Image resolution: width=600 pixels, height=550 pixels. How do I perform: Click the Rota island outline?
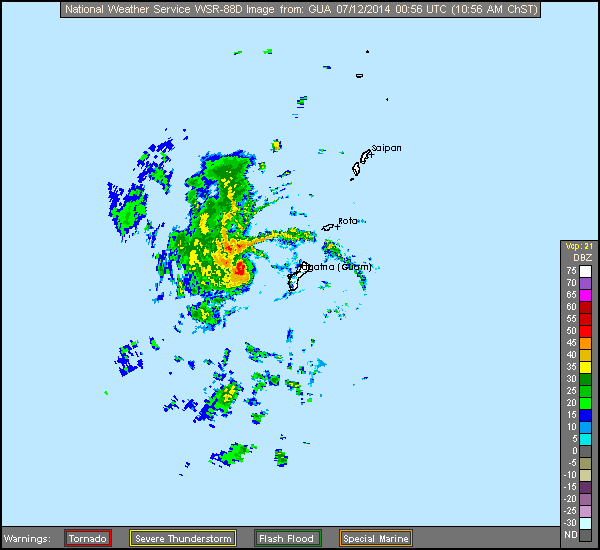[329, 228]
